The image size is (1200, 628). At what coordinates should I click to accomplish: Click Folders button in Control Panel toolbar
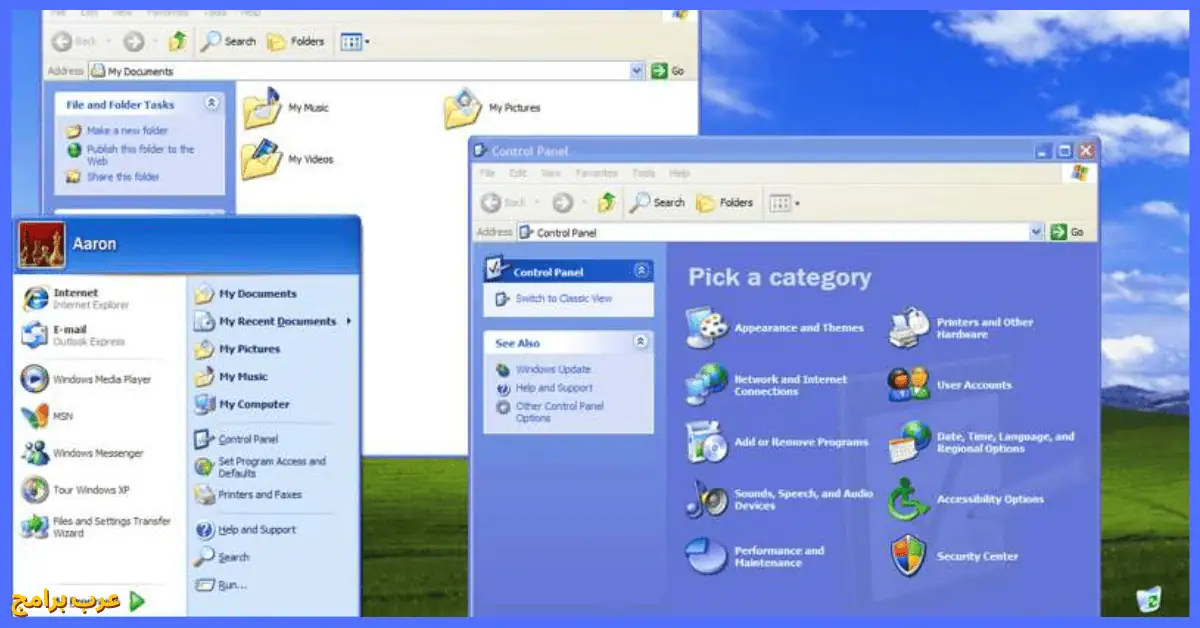tap(725, 203)
